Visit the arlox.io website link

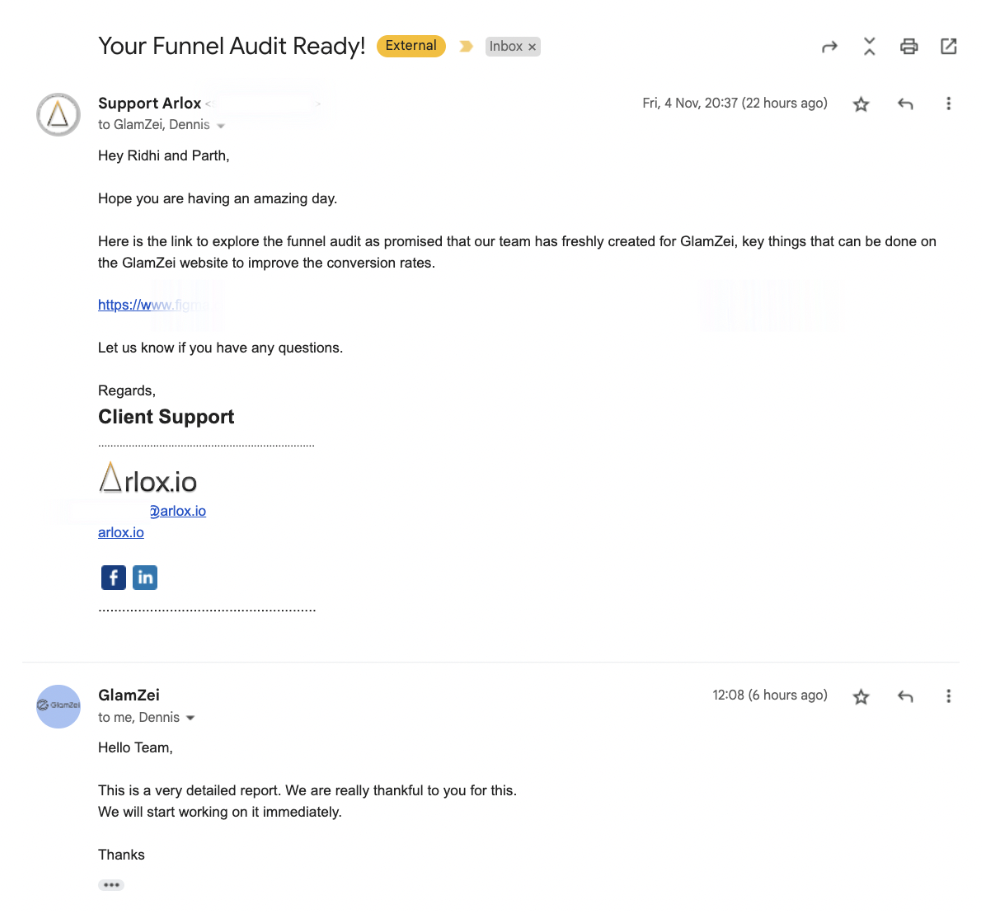tap(121, 533)
